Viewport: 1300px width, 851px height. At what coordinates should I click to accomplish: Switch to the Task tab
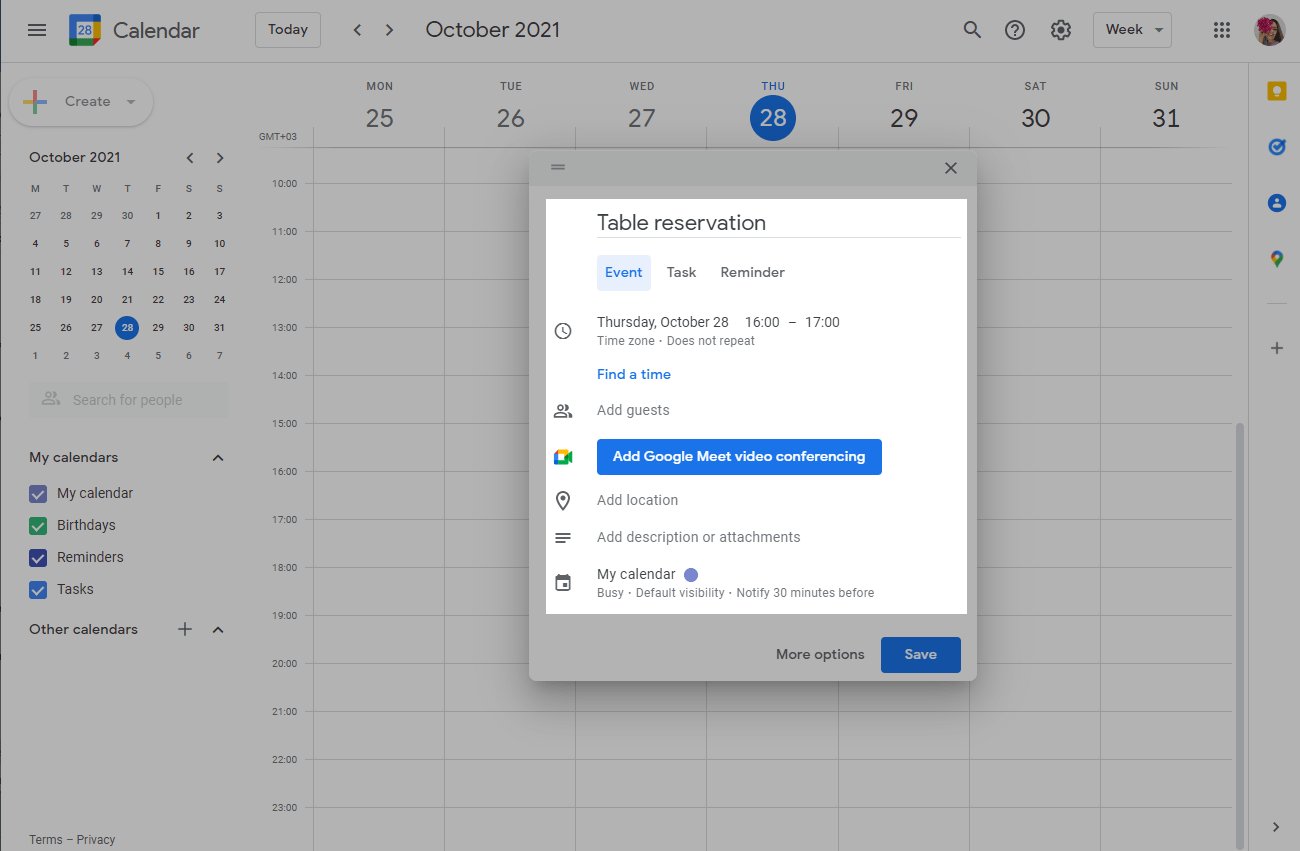pos(681,273)
